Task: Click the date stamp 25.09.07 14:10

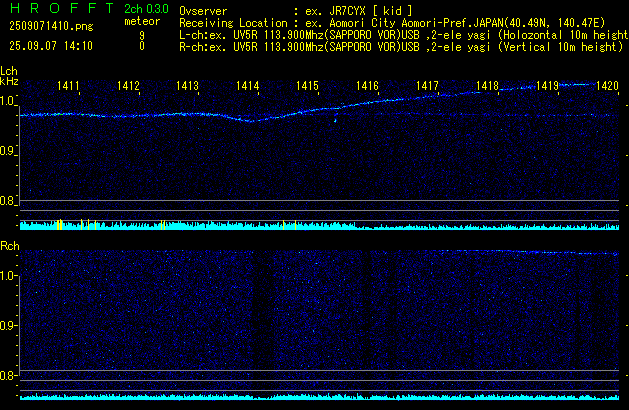Action: pyautogui.click(x=51, y=46)
